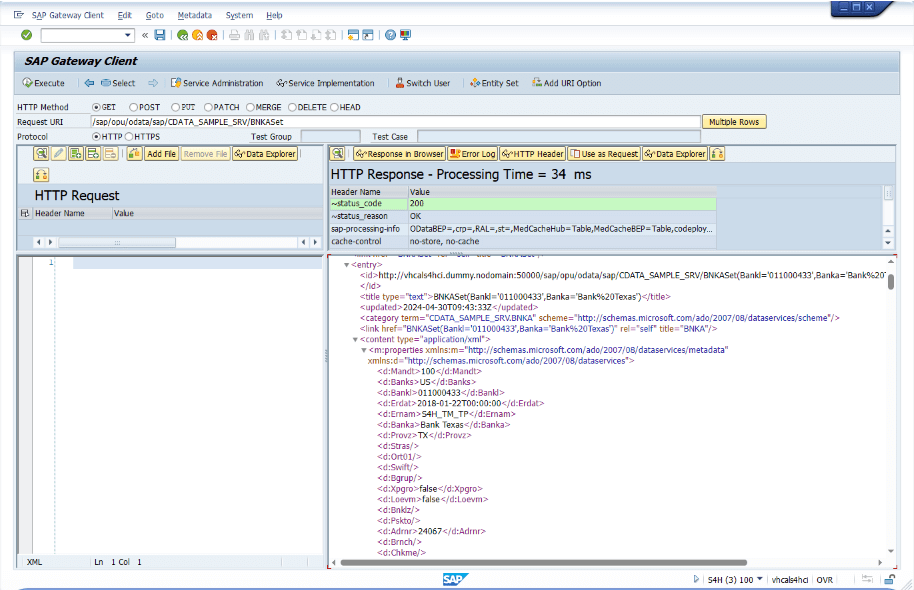Click the Multiple Rows button
The width and height of the screenshot is (914, 590).
734,122
